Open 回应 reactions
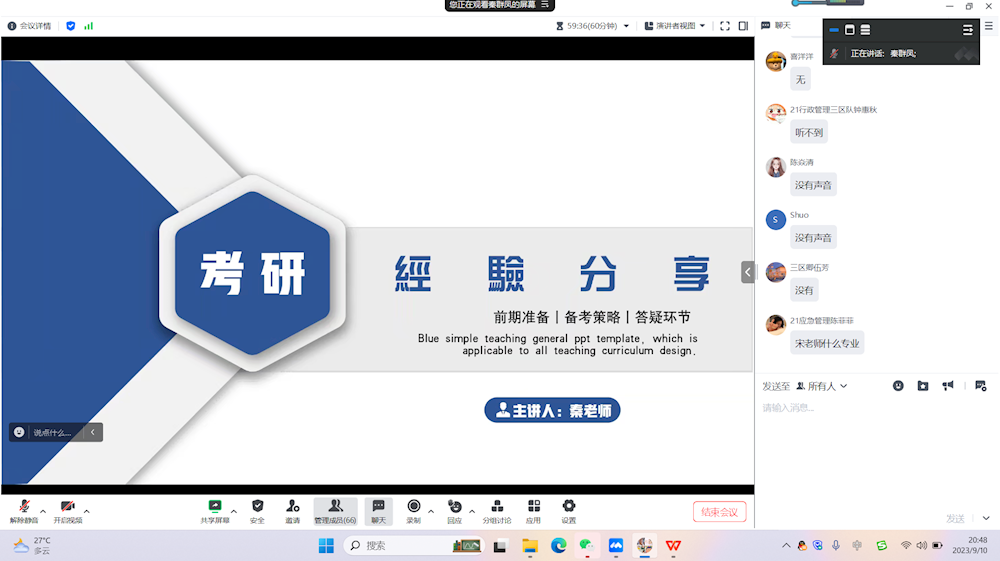The image size is (1000, 561). 455,511
